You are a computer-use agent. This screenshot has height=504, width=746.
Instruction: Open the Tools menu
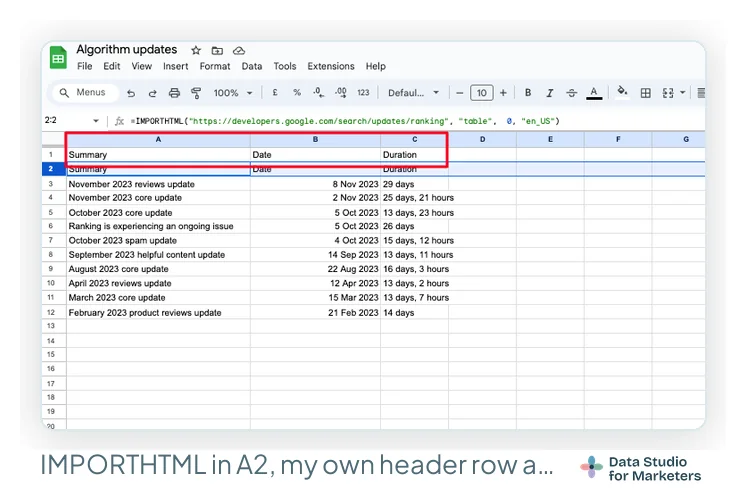(x=285, y=66)
